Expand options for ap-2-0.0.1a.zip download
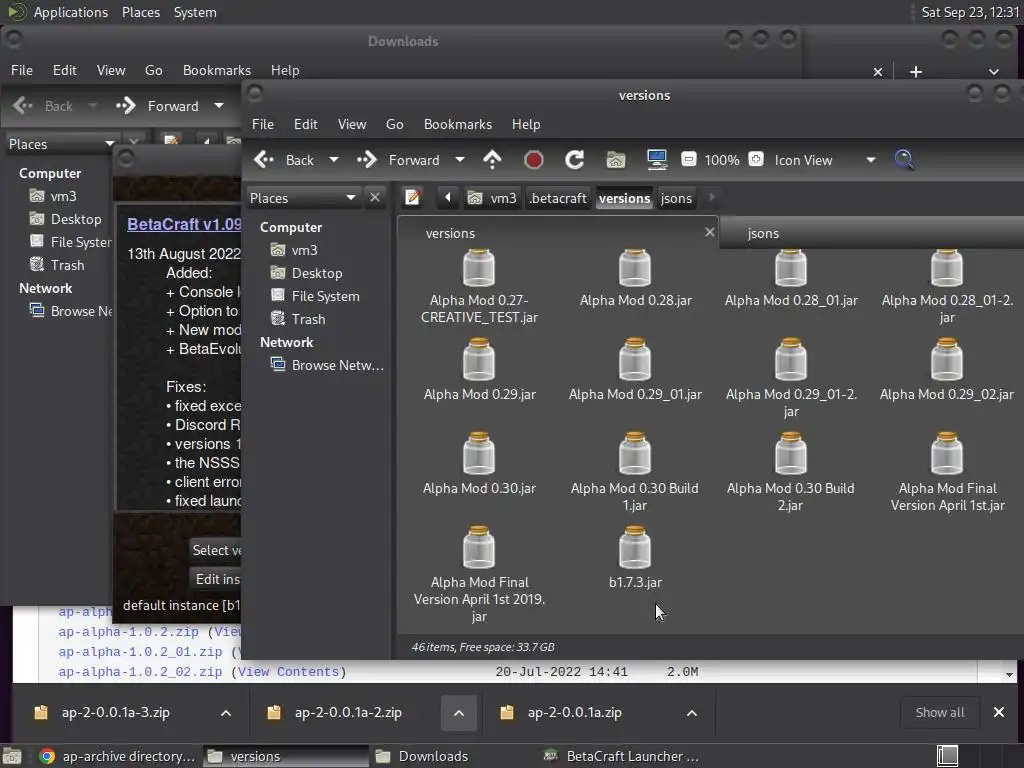Image resolution: width=1024 pixels, height=768 pixels. [x=692, y=713]
